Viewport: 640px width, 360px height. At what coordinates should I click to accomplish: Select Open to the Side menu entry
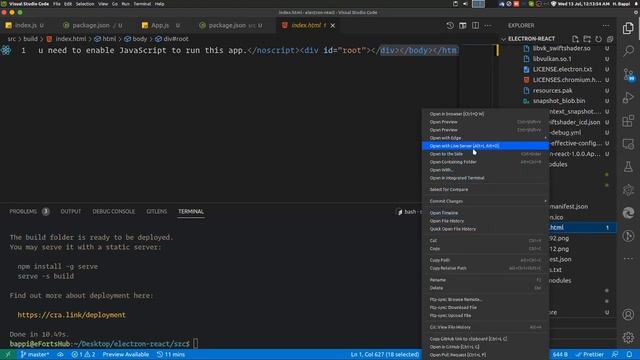point(485,154)
